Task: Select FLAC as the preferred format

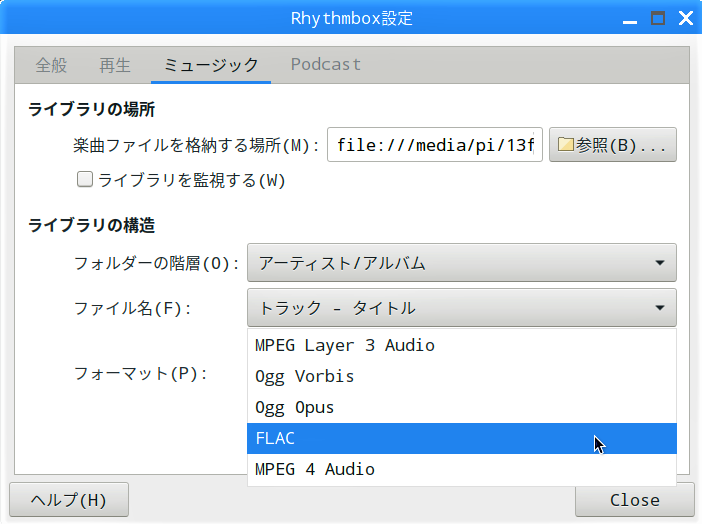Action: 461,438
